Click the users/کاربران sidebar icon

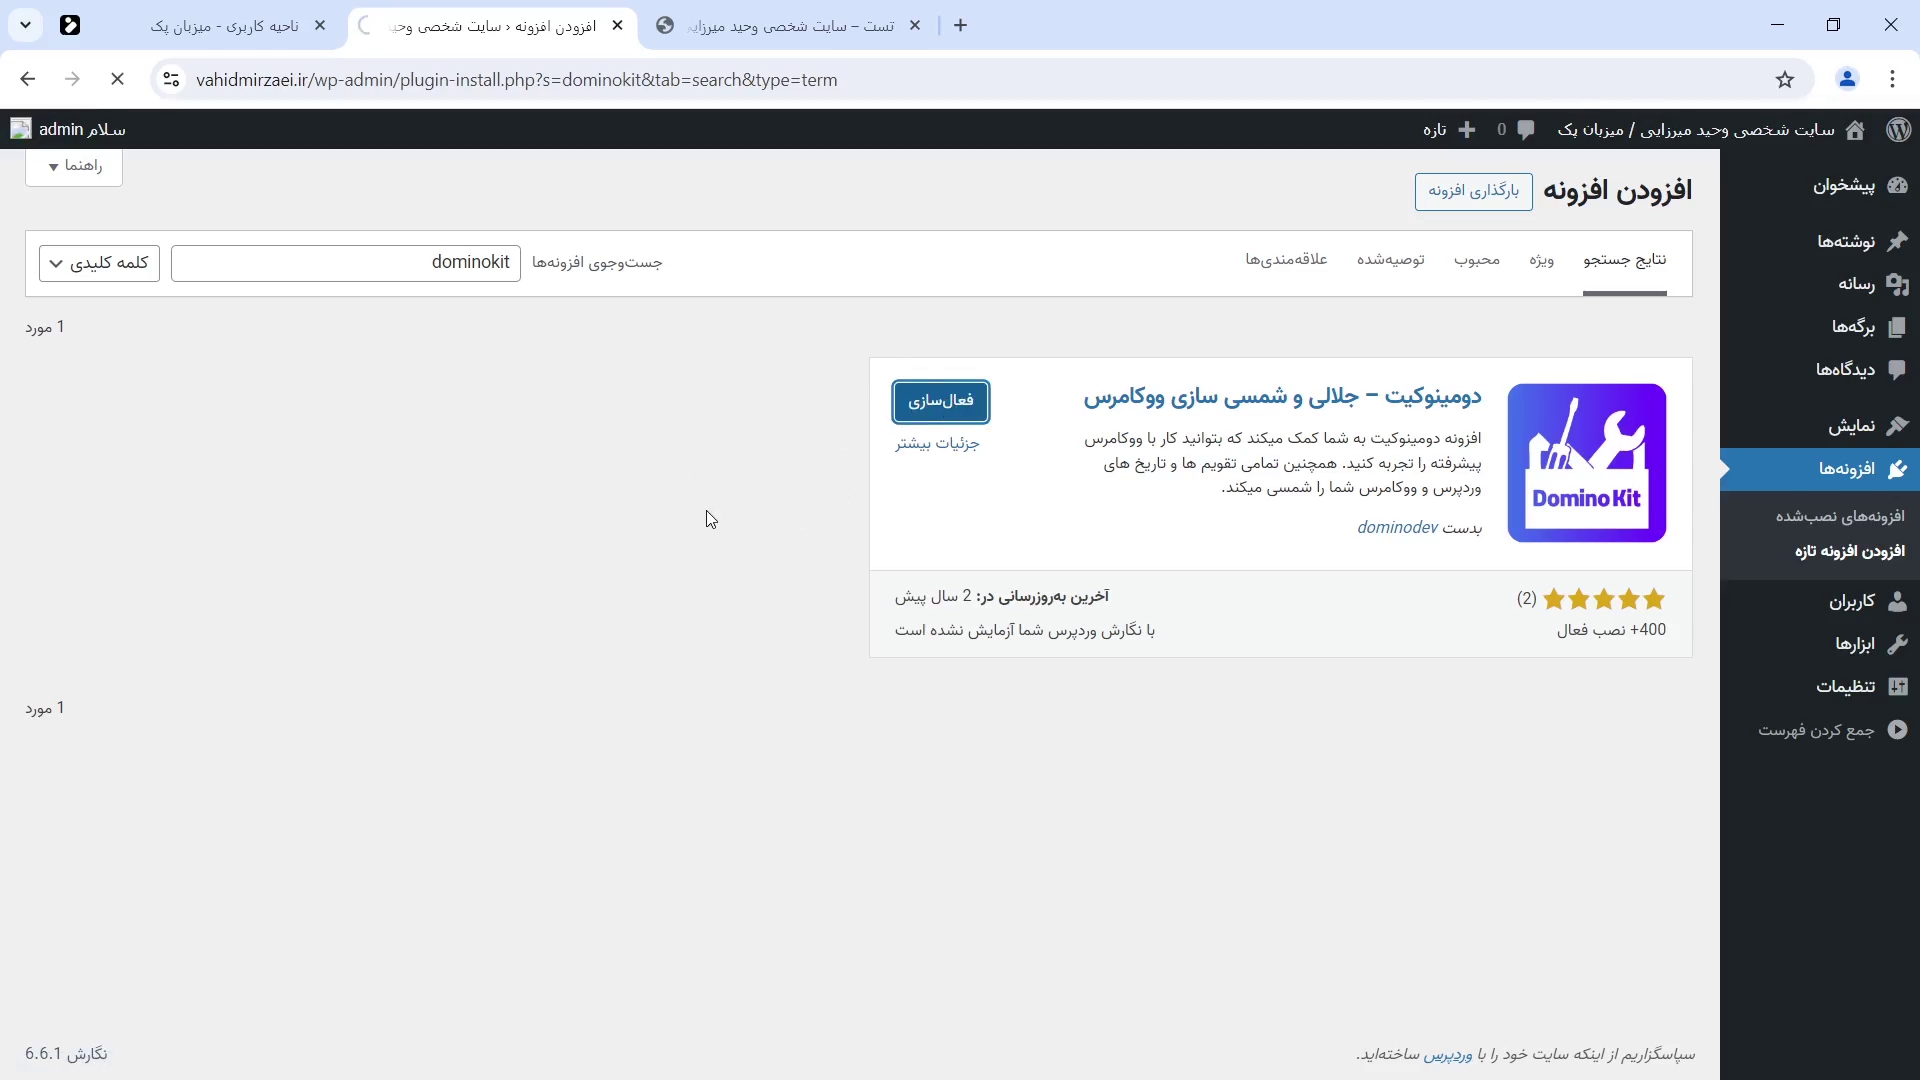1900,603
